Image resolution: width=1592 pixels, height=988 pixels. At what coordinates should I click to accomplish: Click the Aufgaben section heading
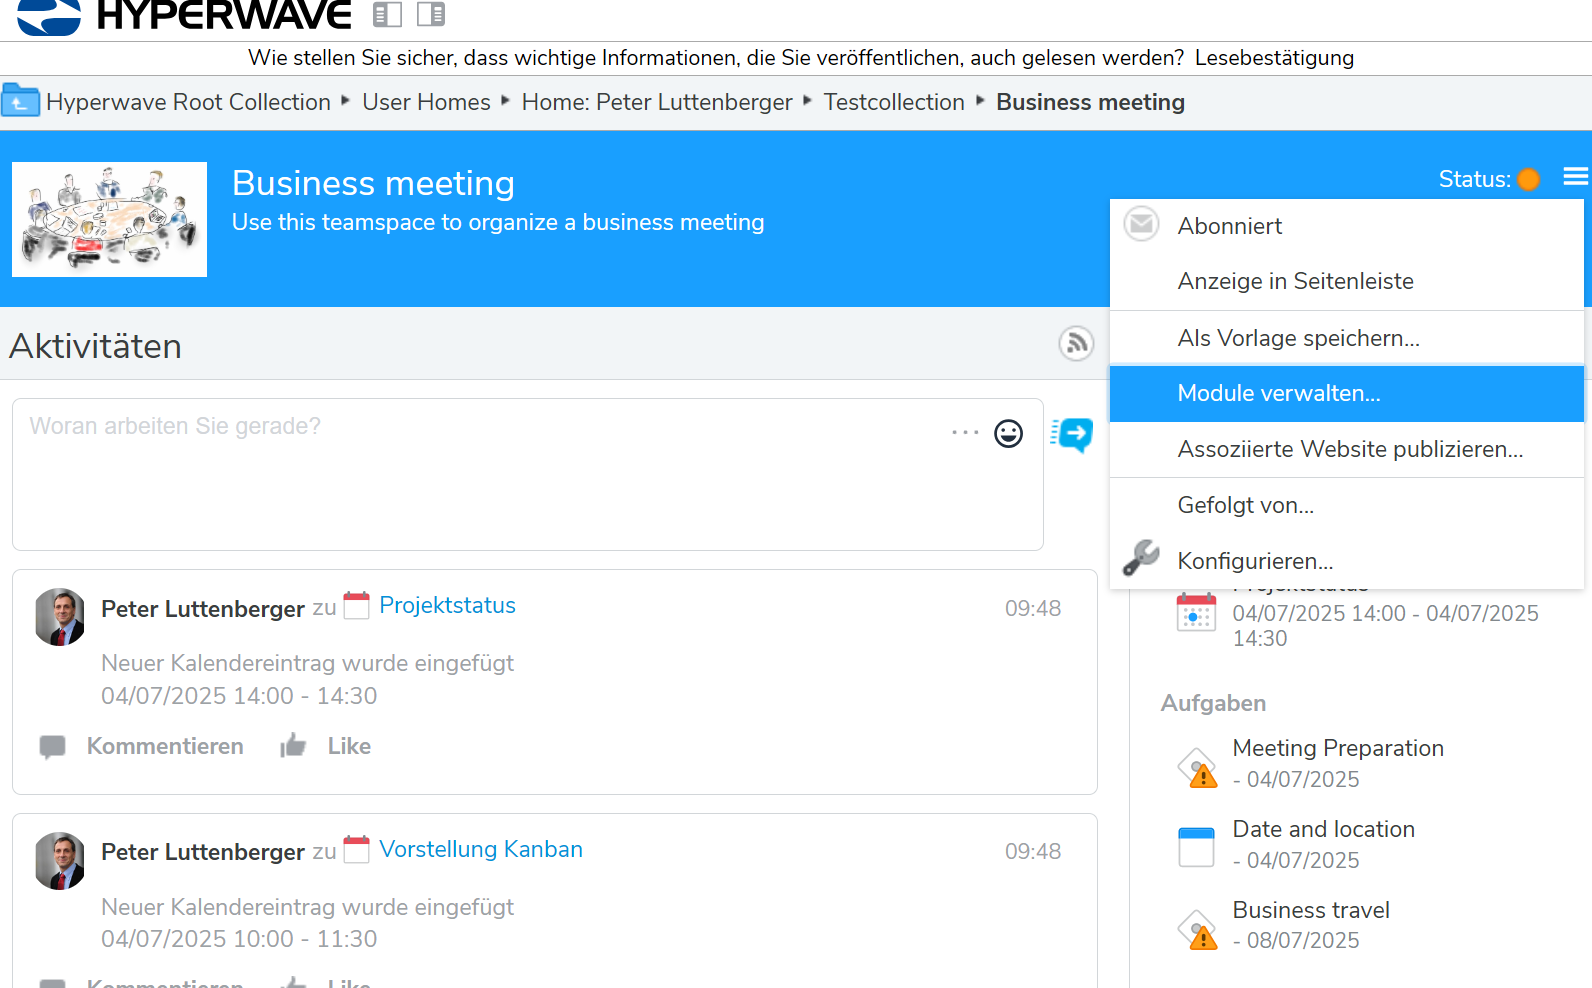click(x=1213, y=703)
